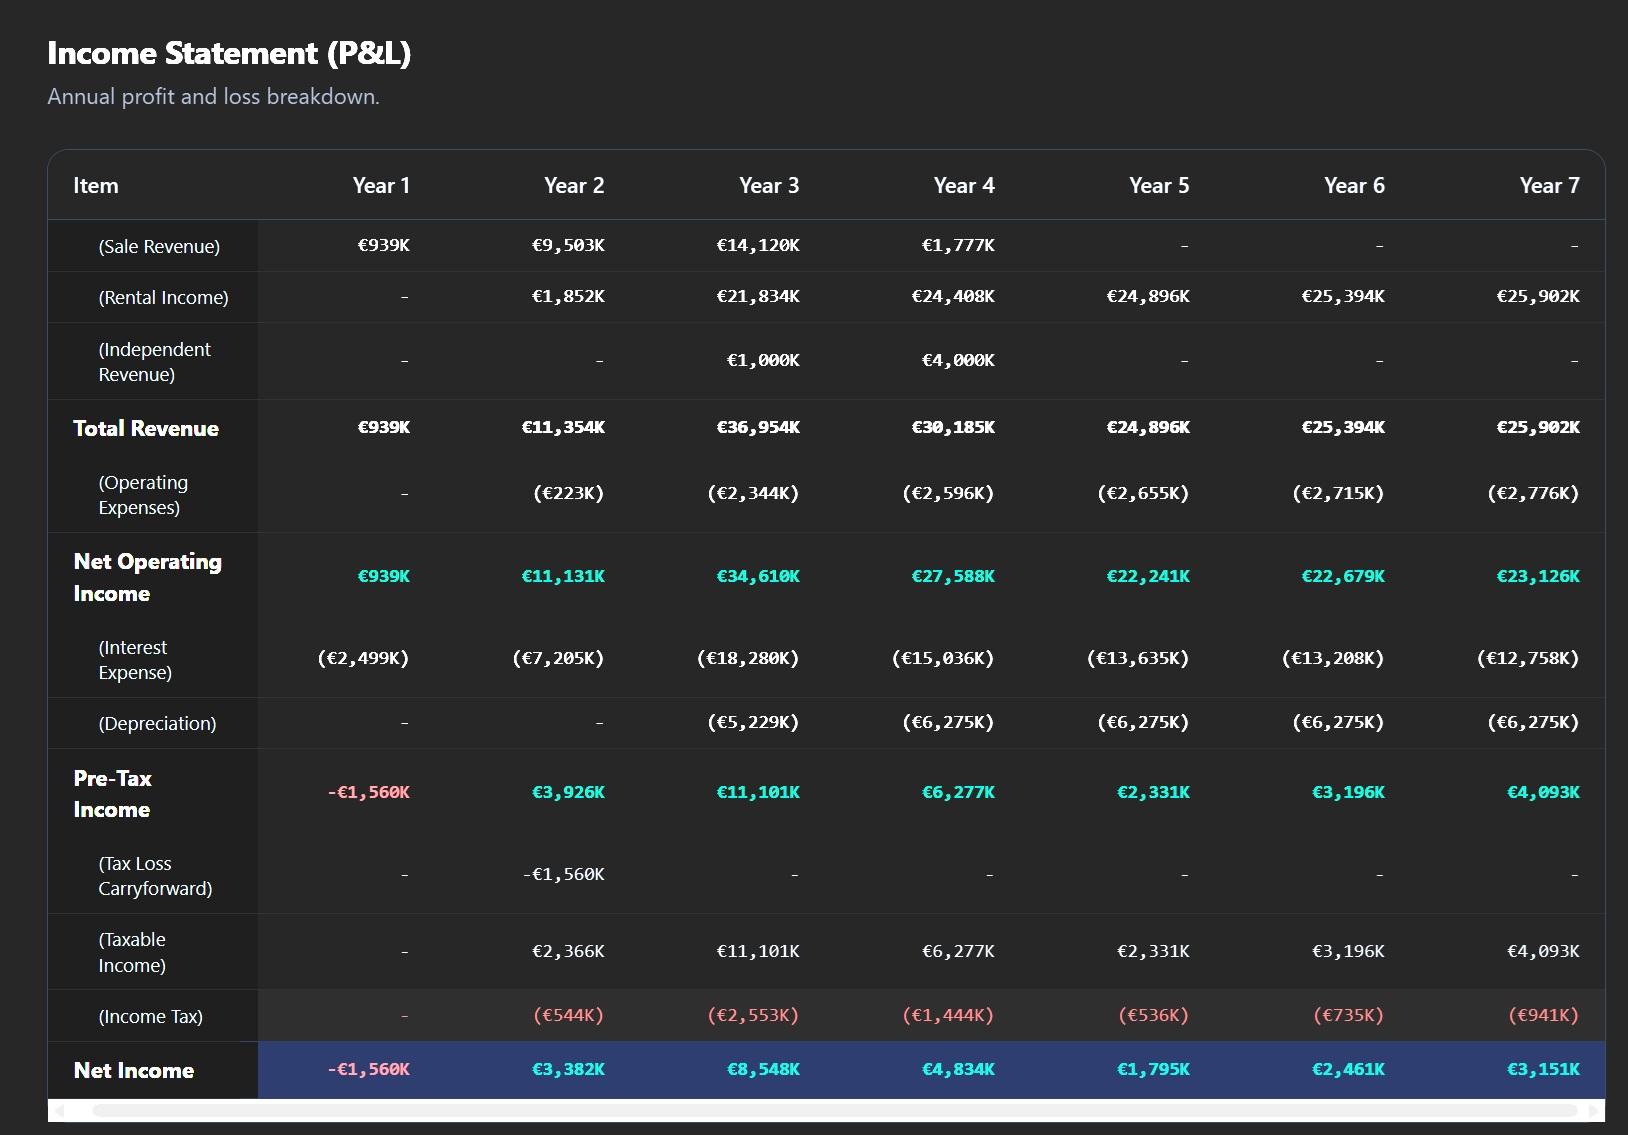Select Year 7 Interest Expense cell (€12,758K)

1527,659
